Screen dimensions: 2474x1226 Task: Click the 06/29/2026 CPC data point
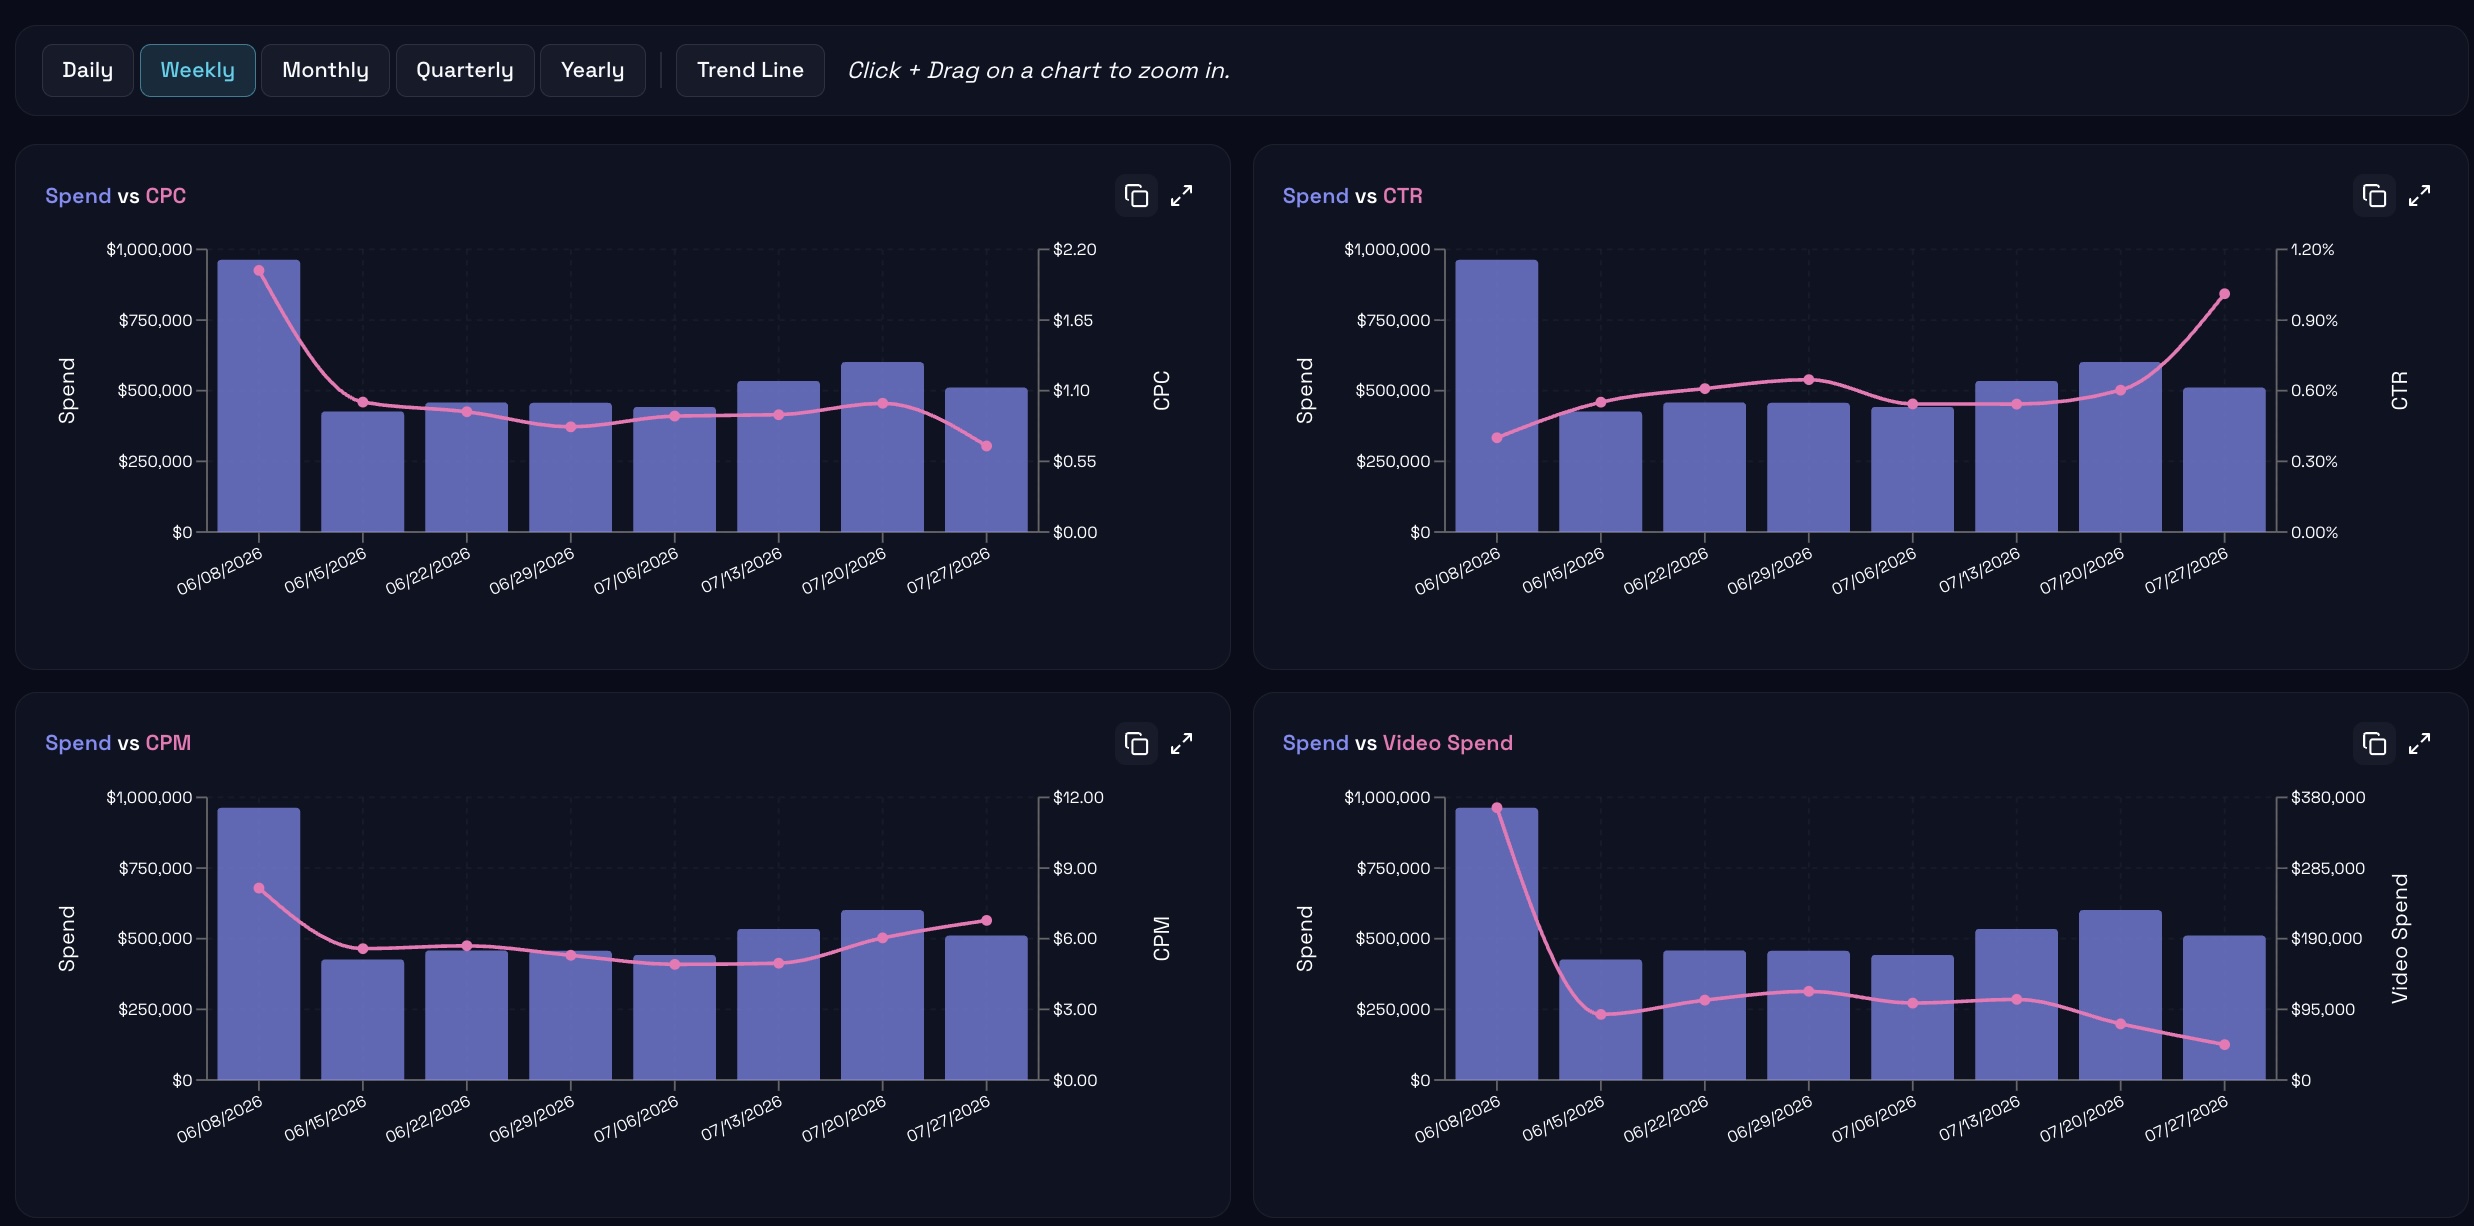tap(571, 427)
